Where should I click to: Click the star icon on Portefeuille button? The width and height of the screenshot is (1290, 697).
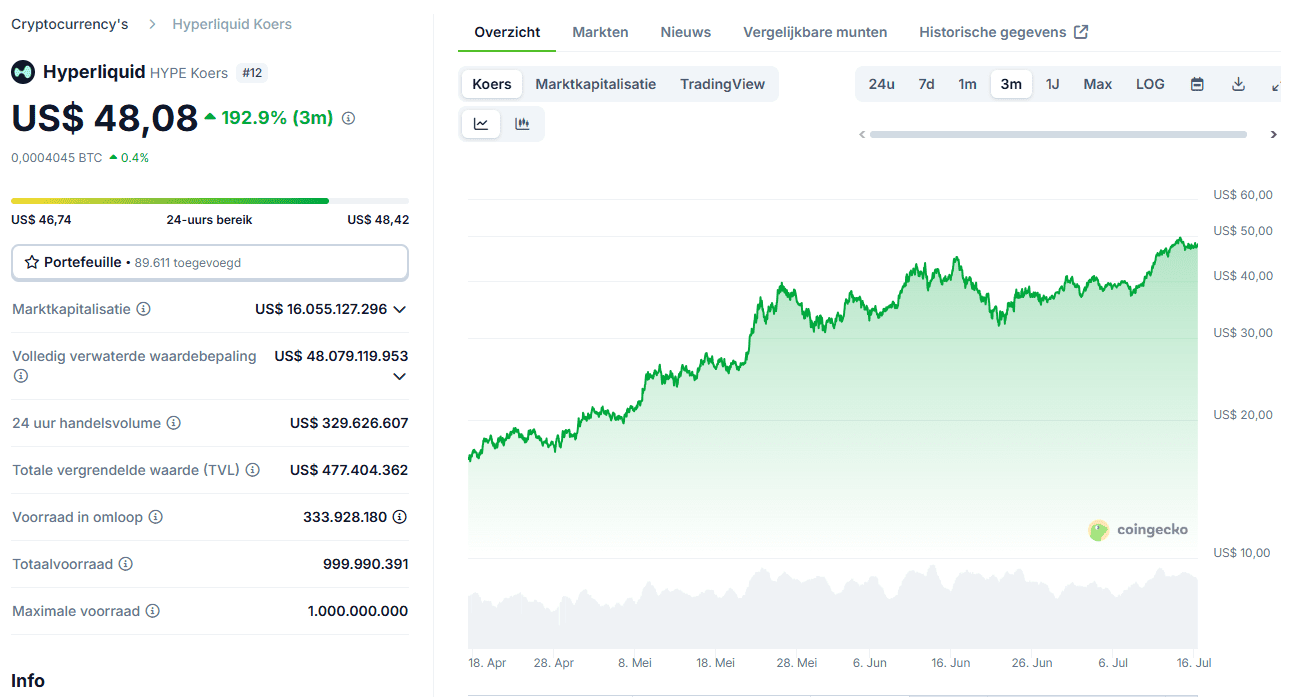[32, 262]
